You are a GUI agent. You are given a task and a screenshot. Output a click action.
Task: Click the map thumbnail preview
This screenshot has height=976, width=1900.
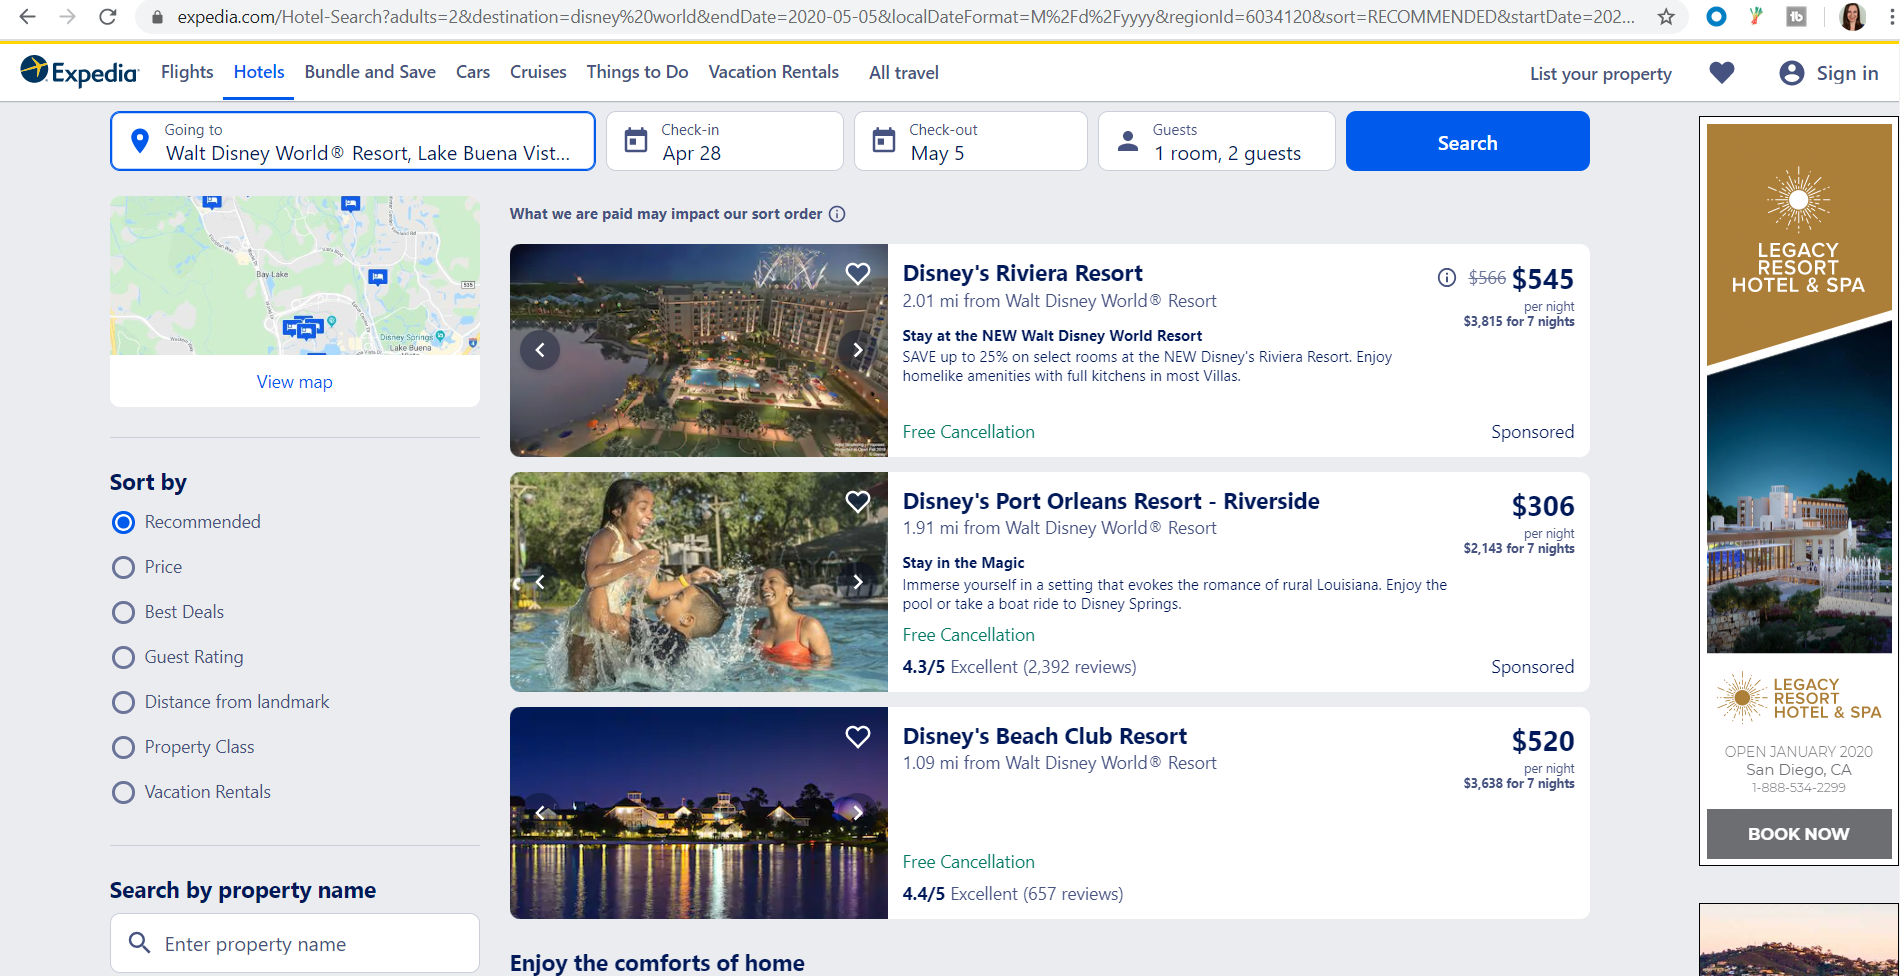click(295, 275)
